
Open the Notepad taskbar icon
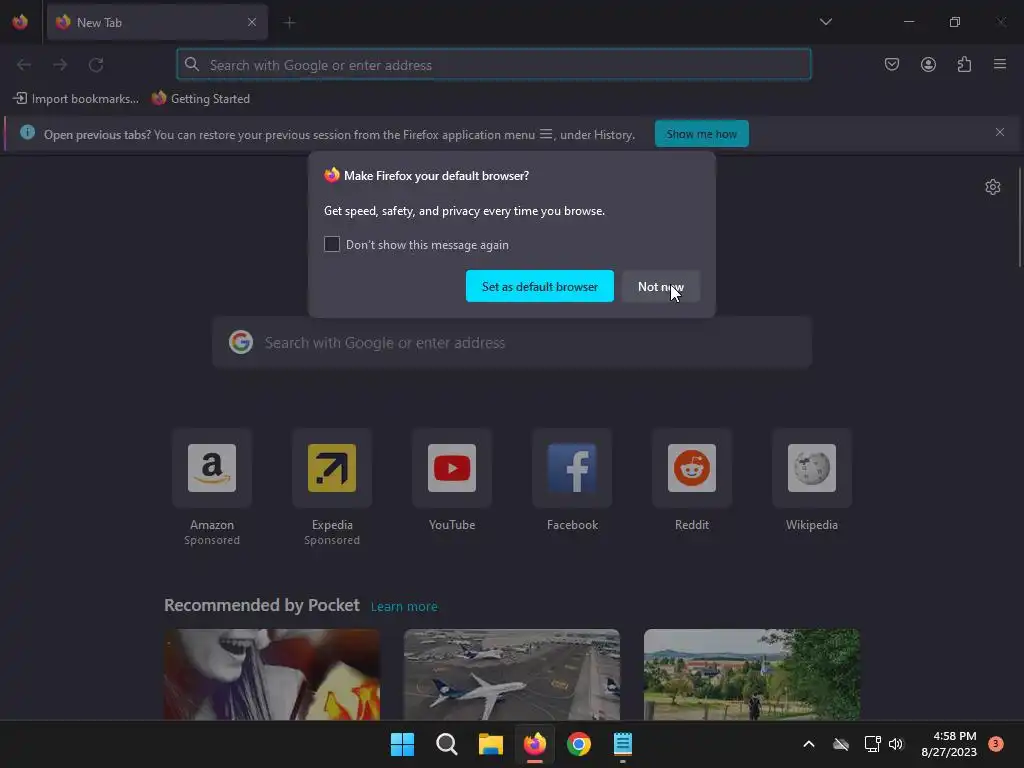622,744
